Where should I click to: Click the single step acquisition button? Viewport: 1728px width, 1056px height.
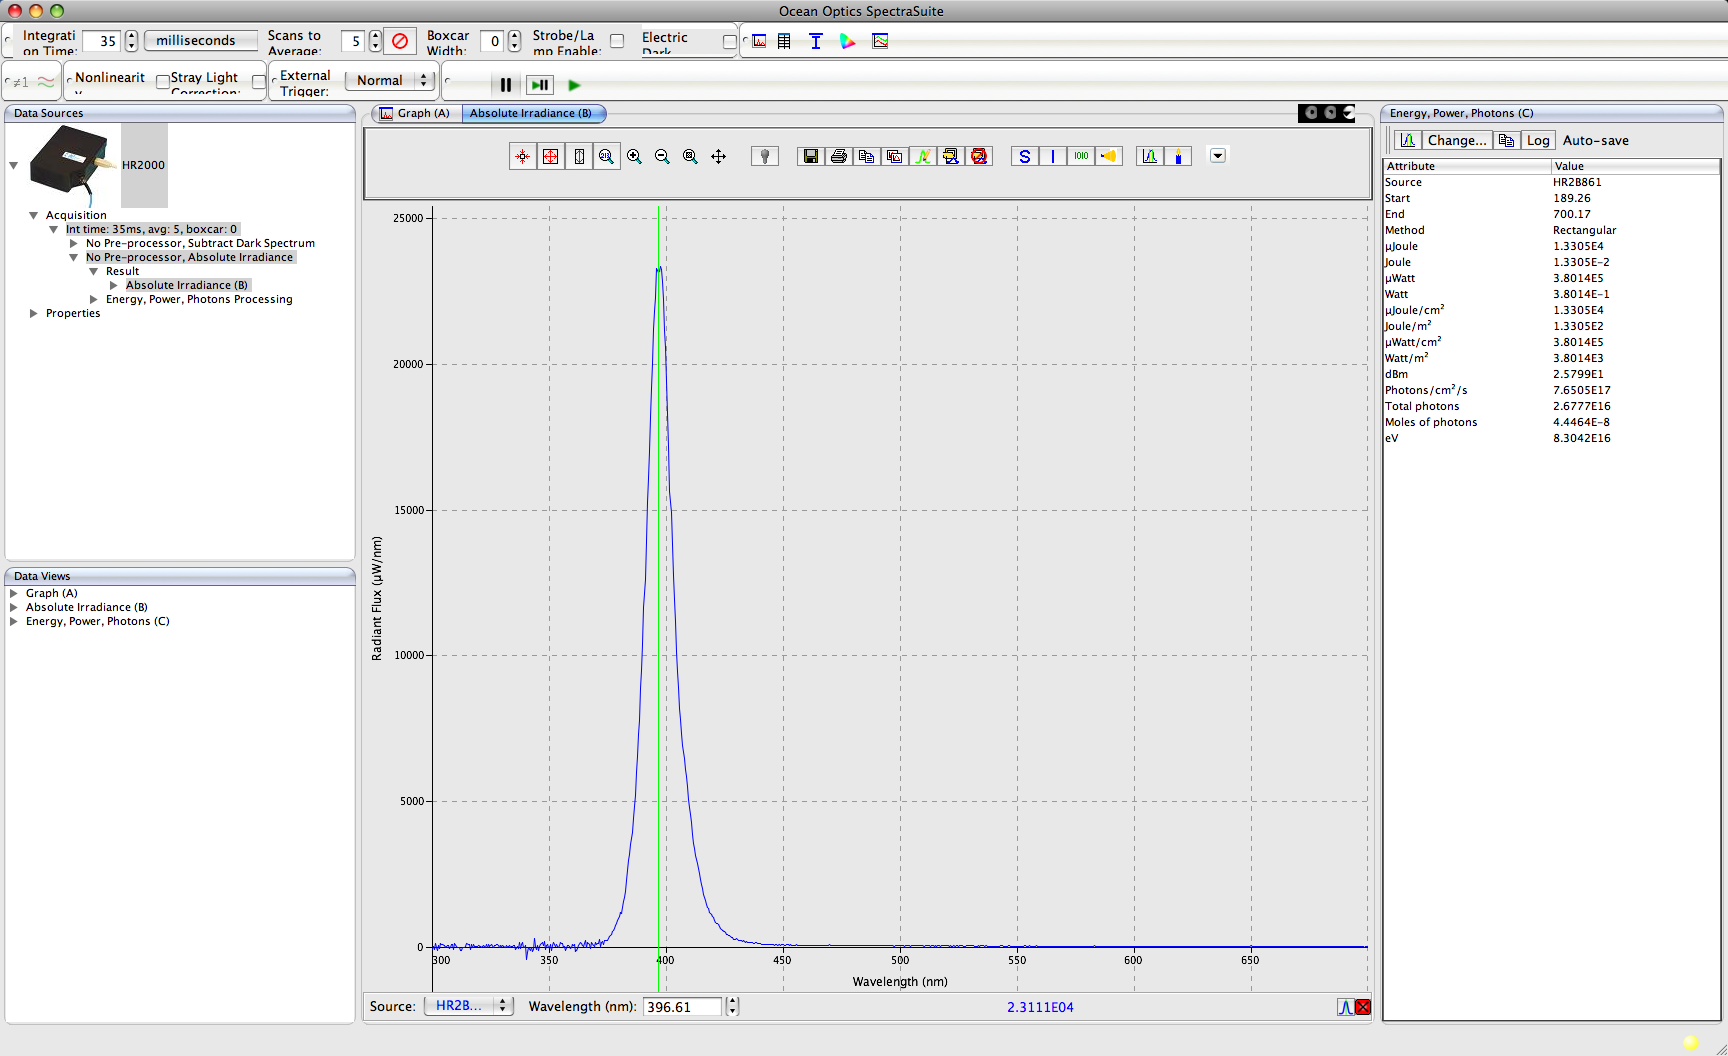[540, 85]
